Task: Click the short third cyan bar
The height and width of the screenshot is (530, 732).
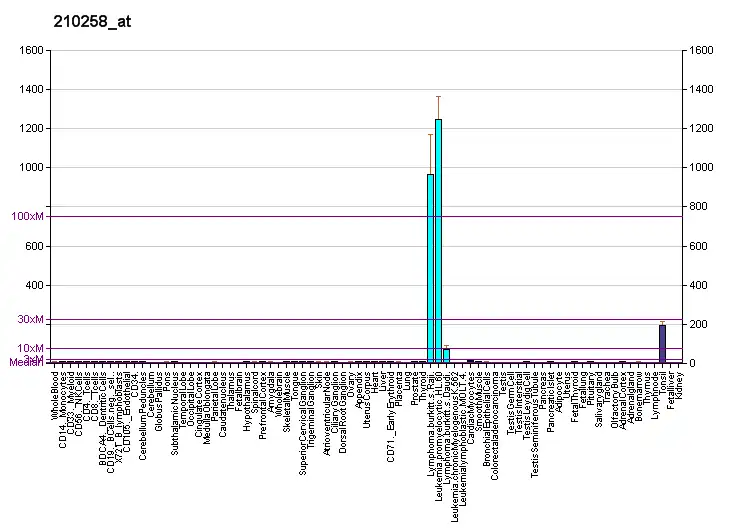Action: pyautogui.click(x=446, y=355)
